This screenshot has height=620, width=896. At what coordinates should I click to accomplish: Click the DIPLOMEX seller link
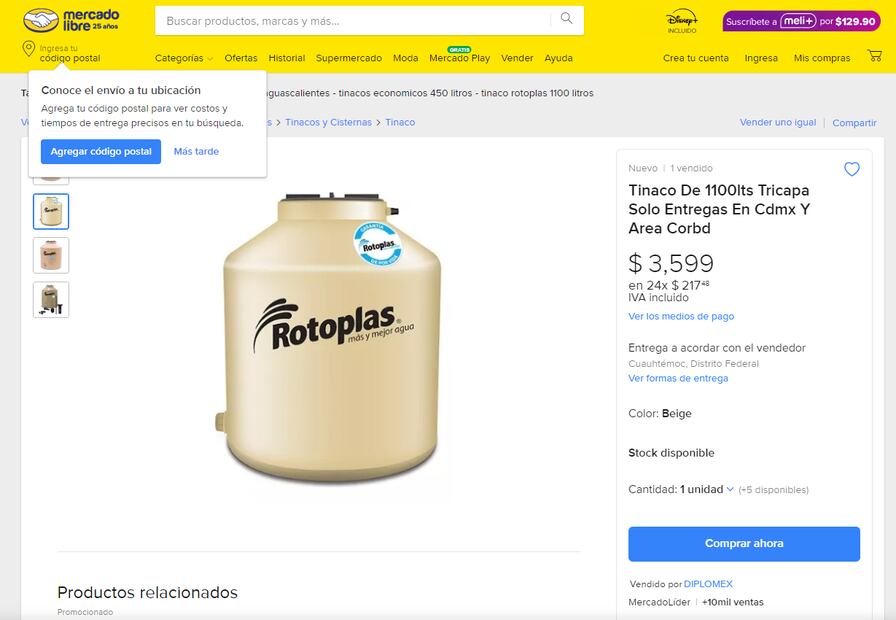tap(708, 584)
